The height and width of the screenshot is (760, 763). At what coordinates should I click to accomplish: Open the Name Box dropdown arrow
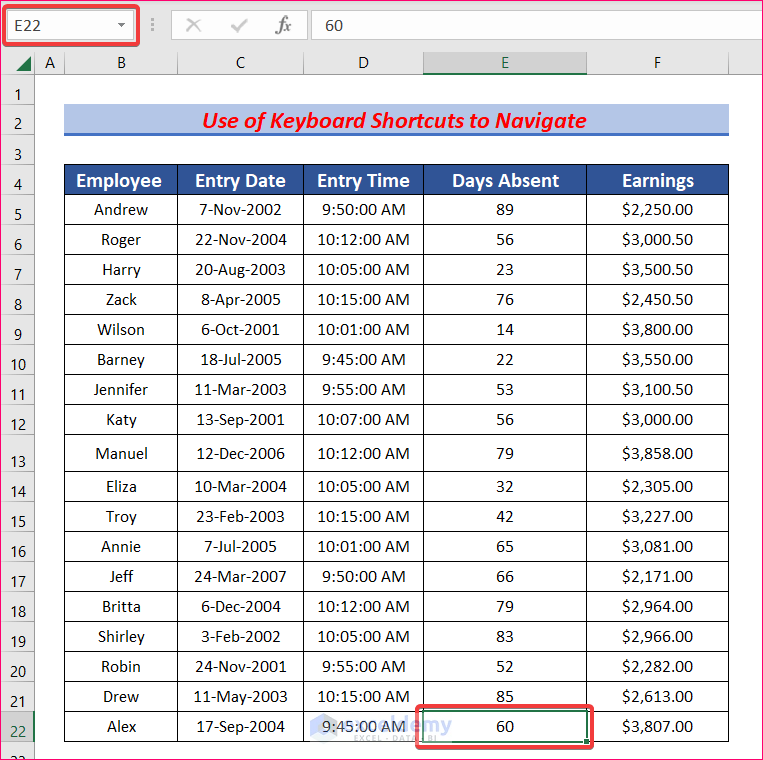point(121,25)
